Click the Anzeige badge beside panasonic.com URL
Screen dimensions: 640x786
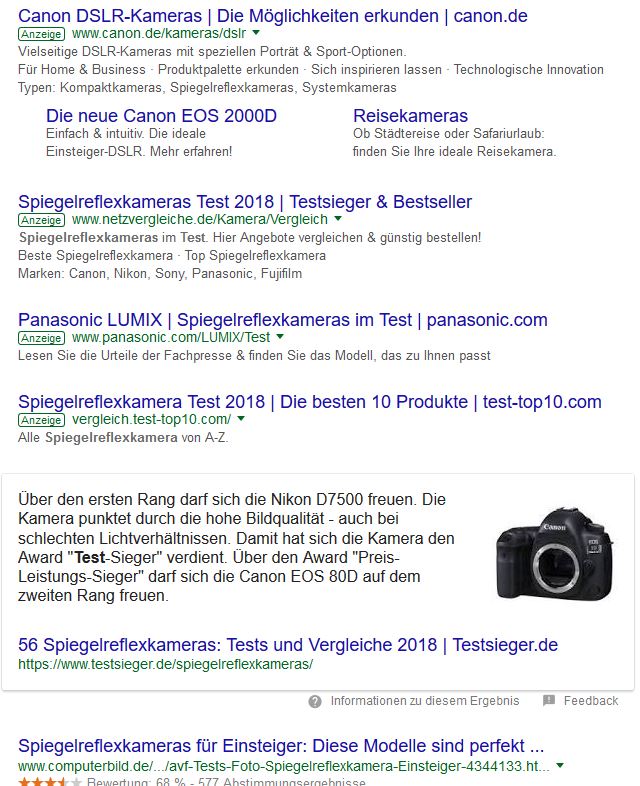42,338
